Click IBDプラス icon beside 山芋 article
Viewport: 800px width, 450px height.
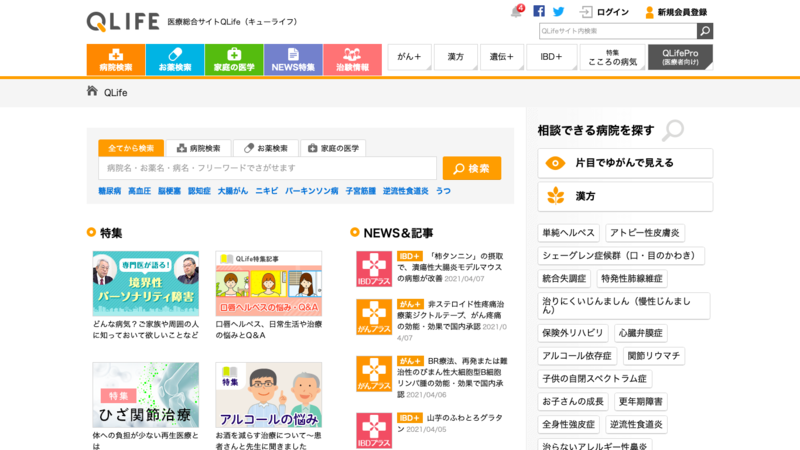pos(374,431)
